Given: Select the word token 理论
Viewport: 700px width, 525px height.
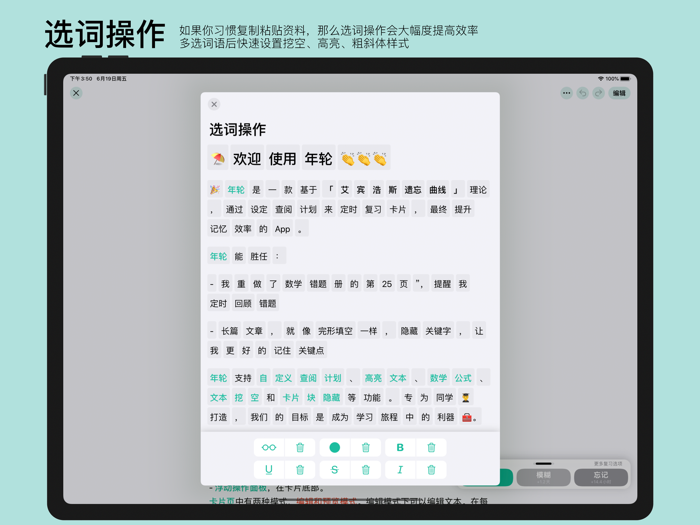Looking at the screenshot, I should click(x=478, y=190).
